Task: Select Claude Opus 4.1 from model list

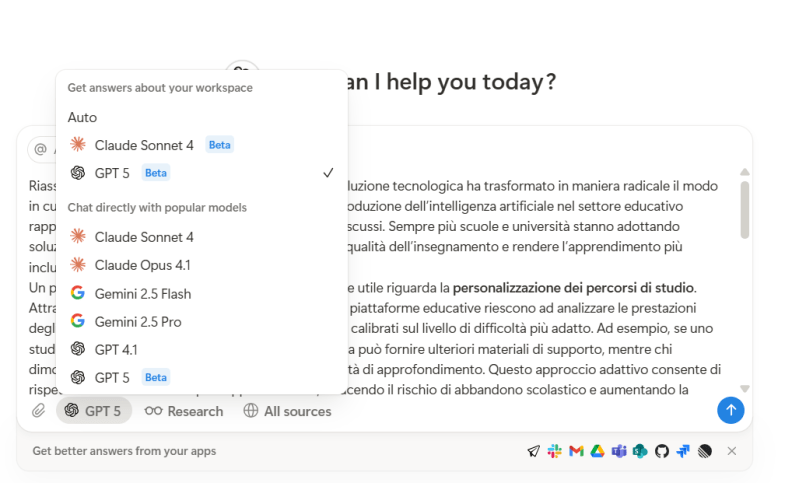Action: (142, 265)
